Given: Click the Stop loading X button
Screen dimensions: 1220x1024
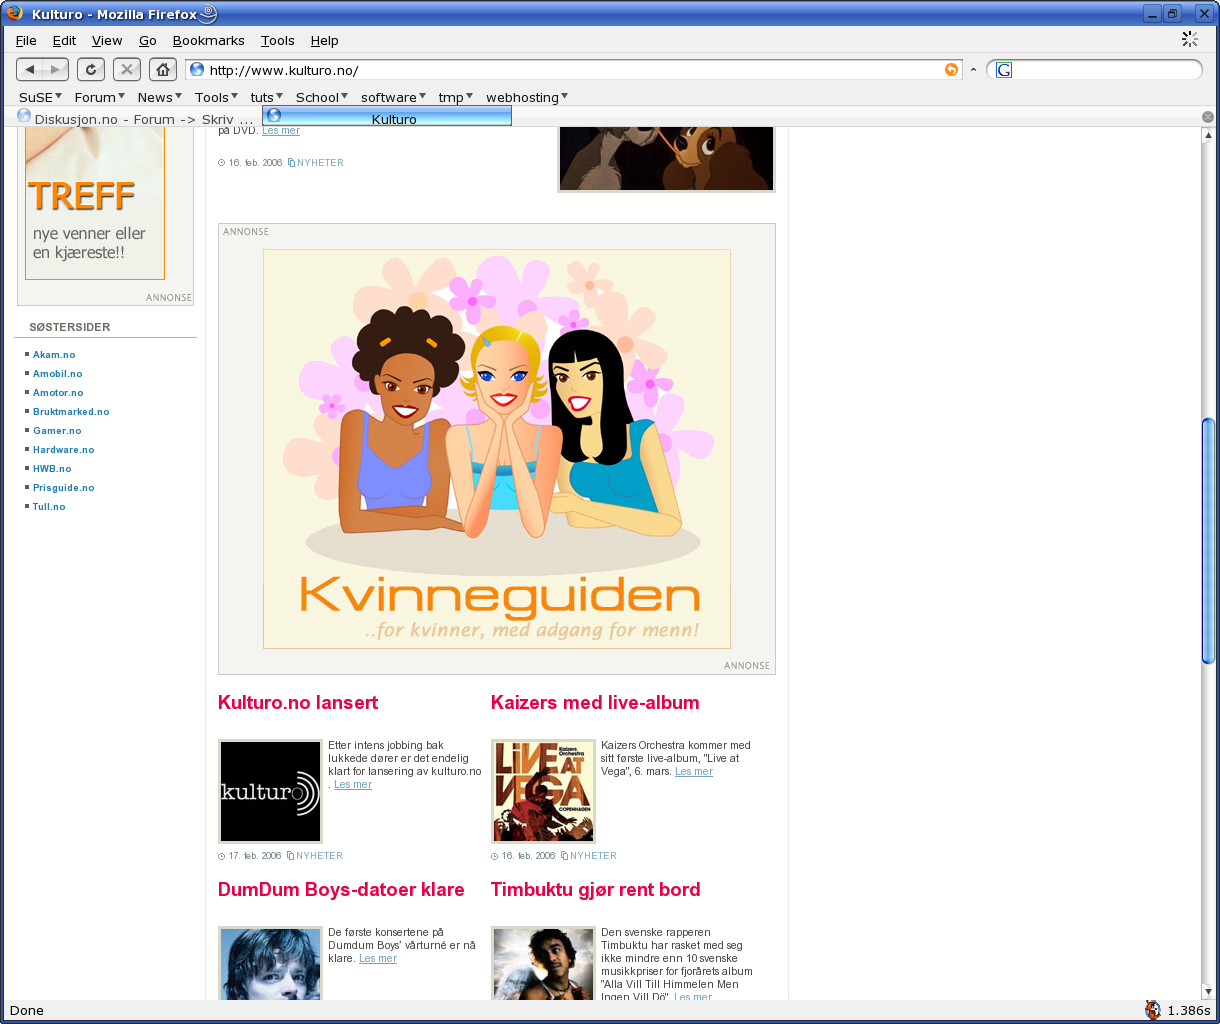Looking at the screenshot, I should [127, 69].
